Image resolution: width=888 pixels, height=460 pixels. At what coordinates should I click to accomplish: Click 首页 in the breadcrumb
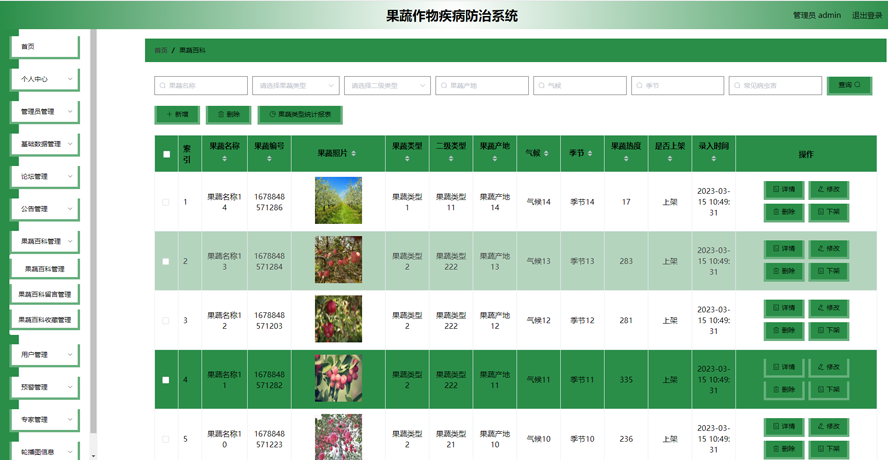161,50
